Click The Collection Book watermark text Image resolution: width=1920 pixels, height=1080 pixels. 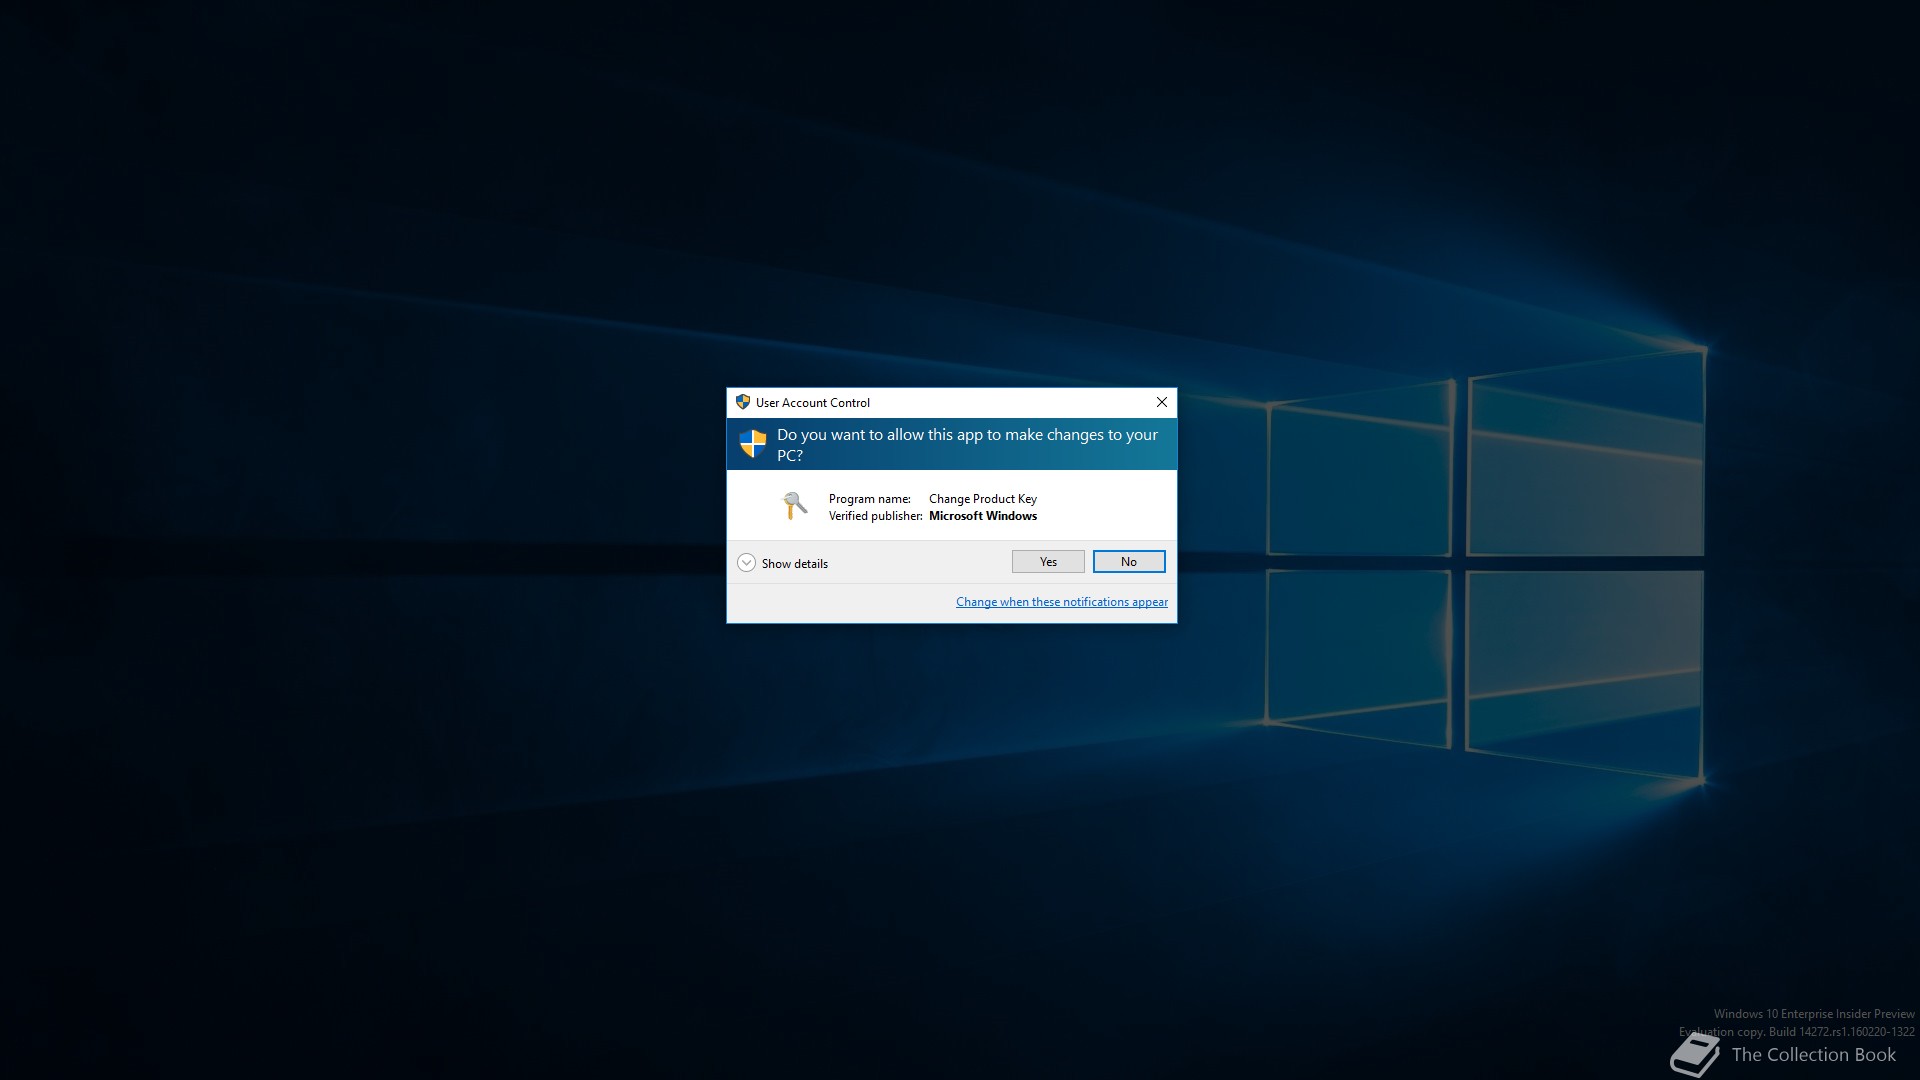point(1813,1055)
